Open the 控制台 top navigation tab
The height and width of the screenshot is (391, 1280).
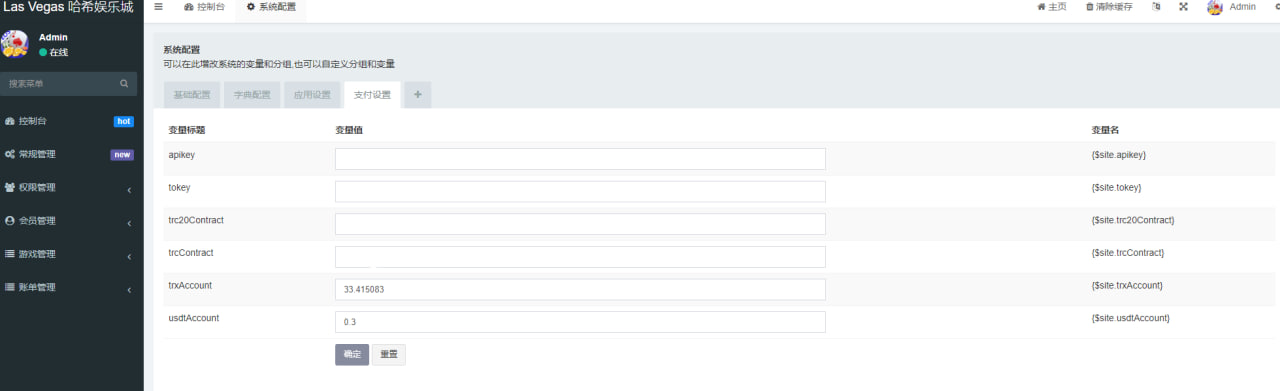tap(205, 8)
